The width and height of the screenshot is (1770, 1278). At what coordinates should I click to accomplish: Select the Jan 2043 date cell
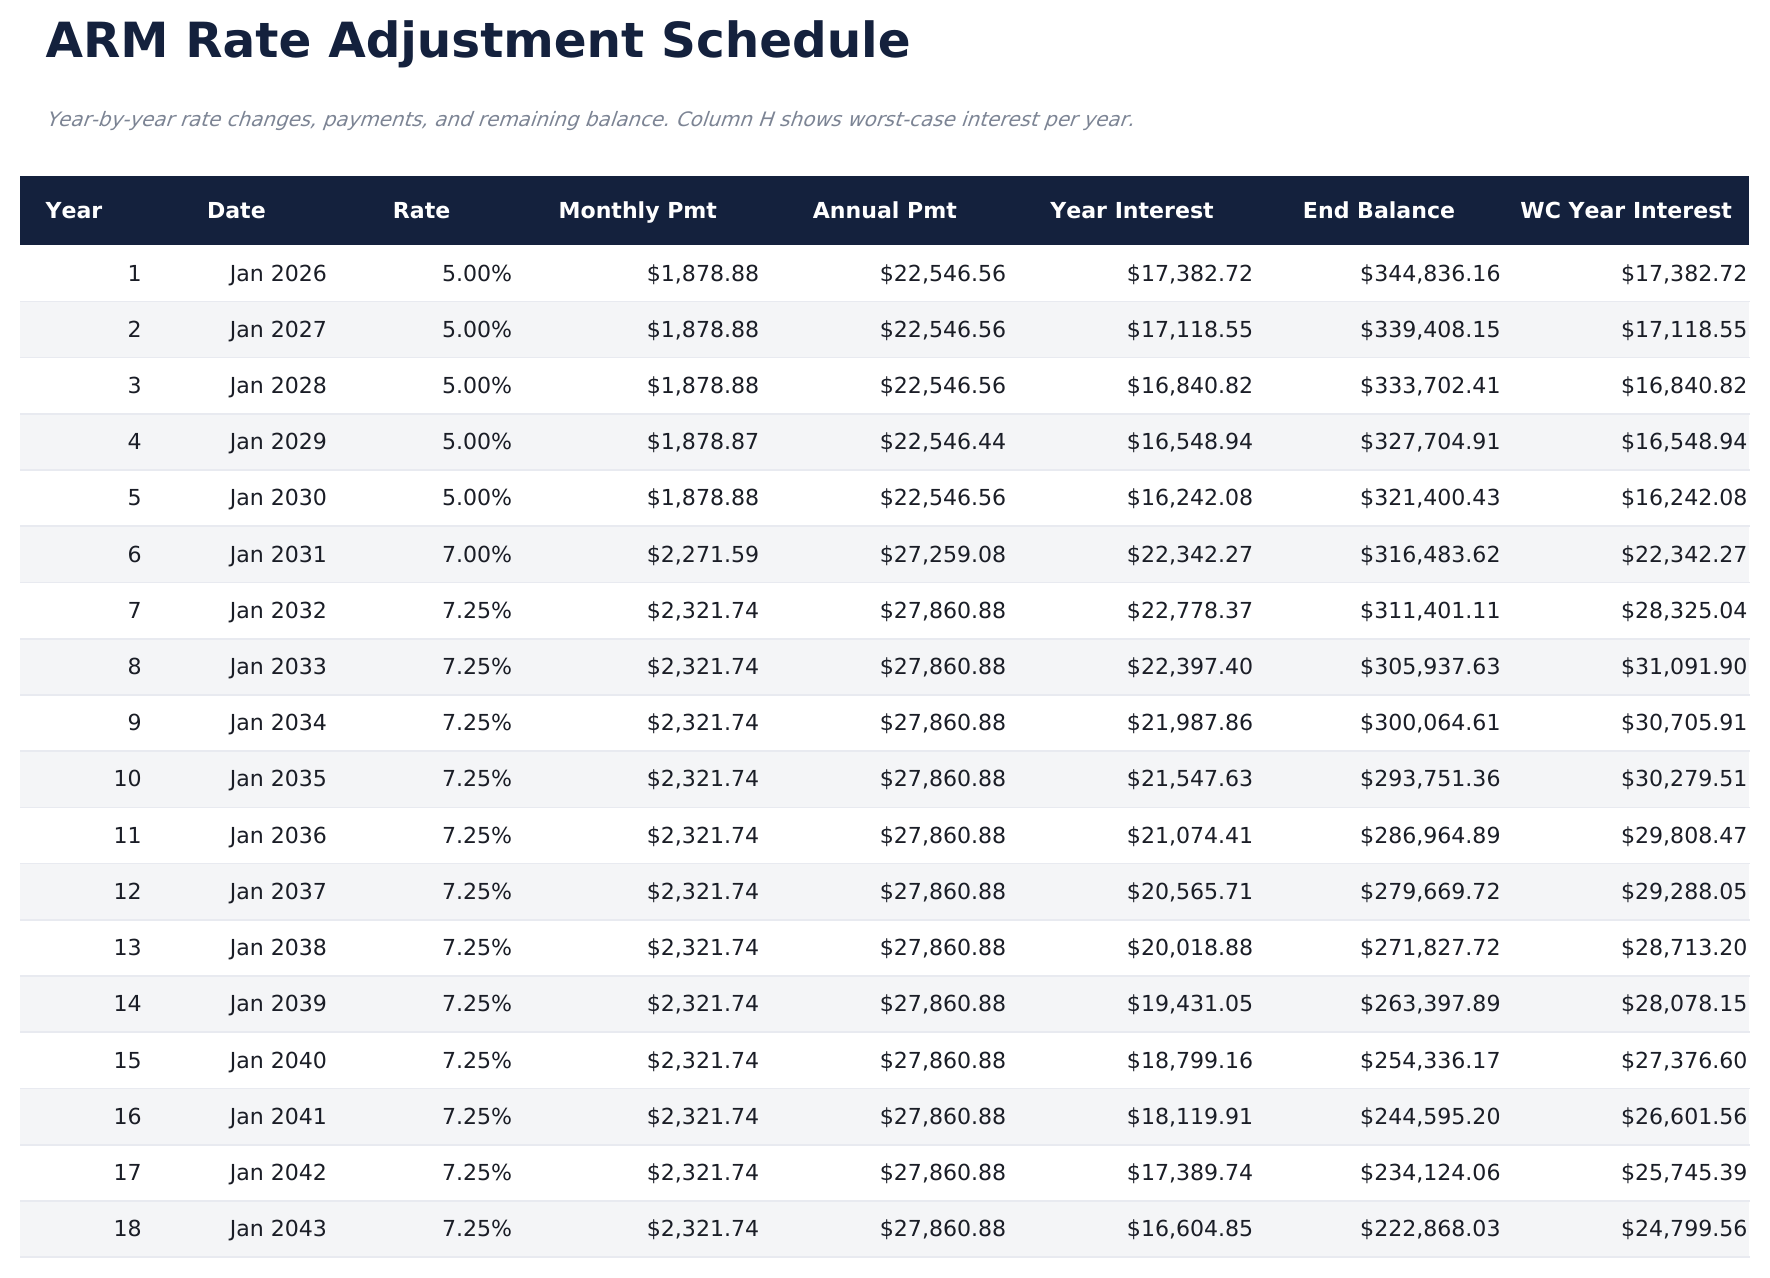pos(277,1229)
